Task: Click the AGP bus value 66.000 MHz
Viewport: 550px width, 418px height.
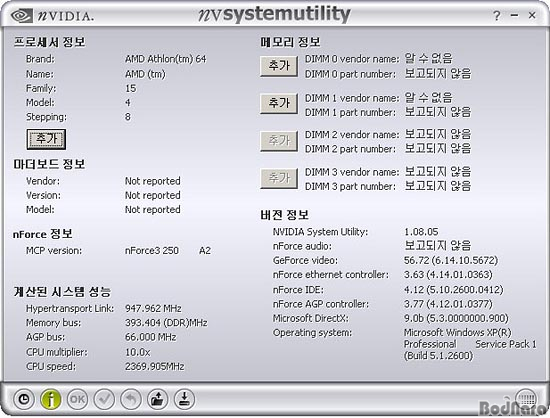Action: [x=151, y=337]
